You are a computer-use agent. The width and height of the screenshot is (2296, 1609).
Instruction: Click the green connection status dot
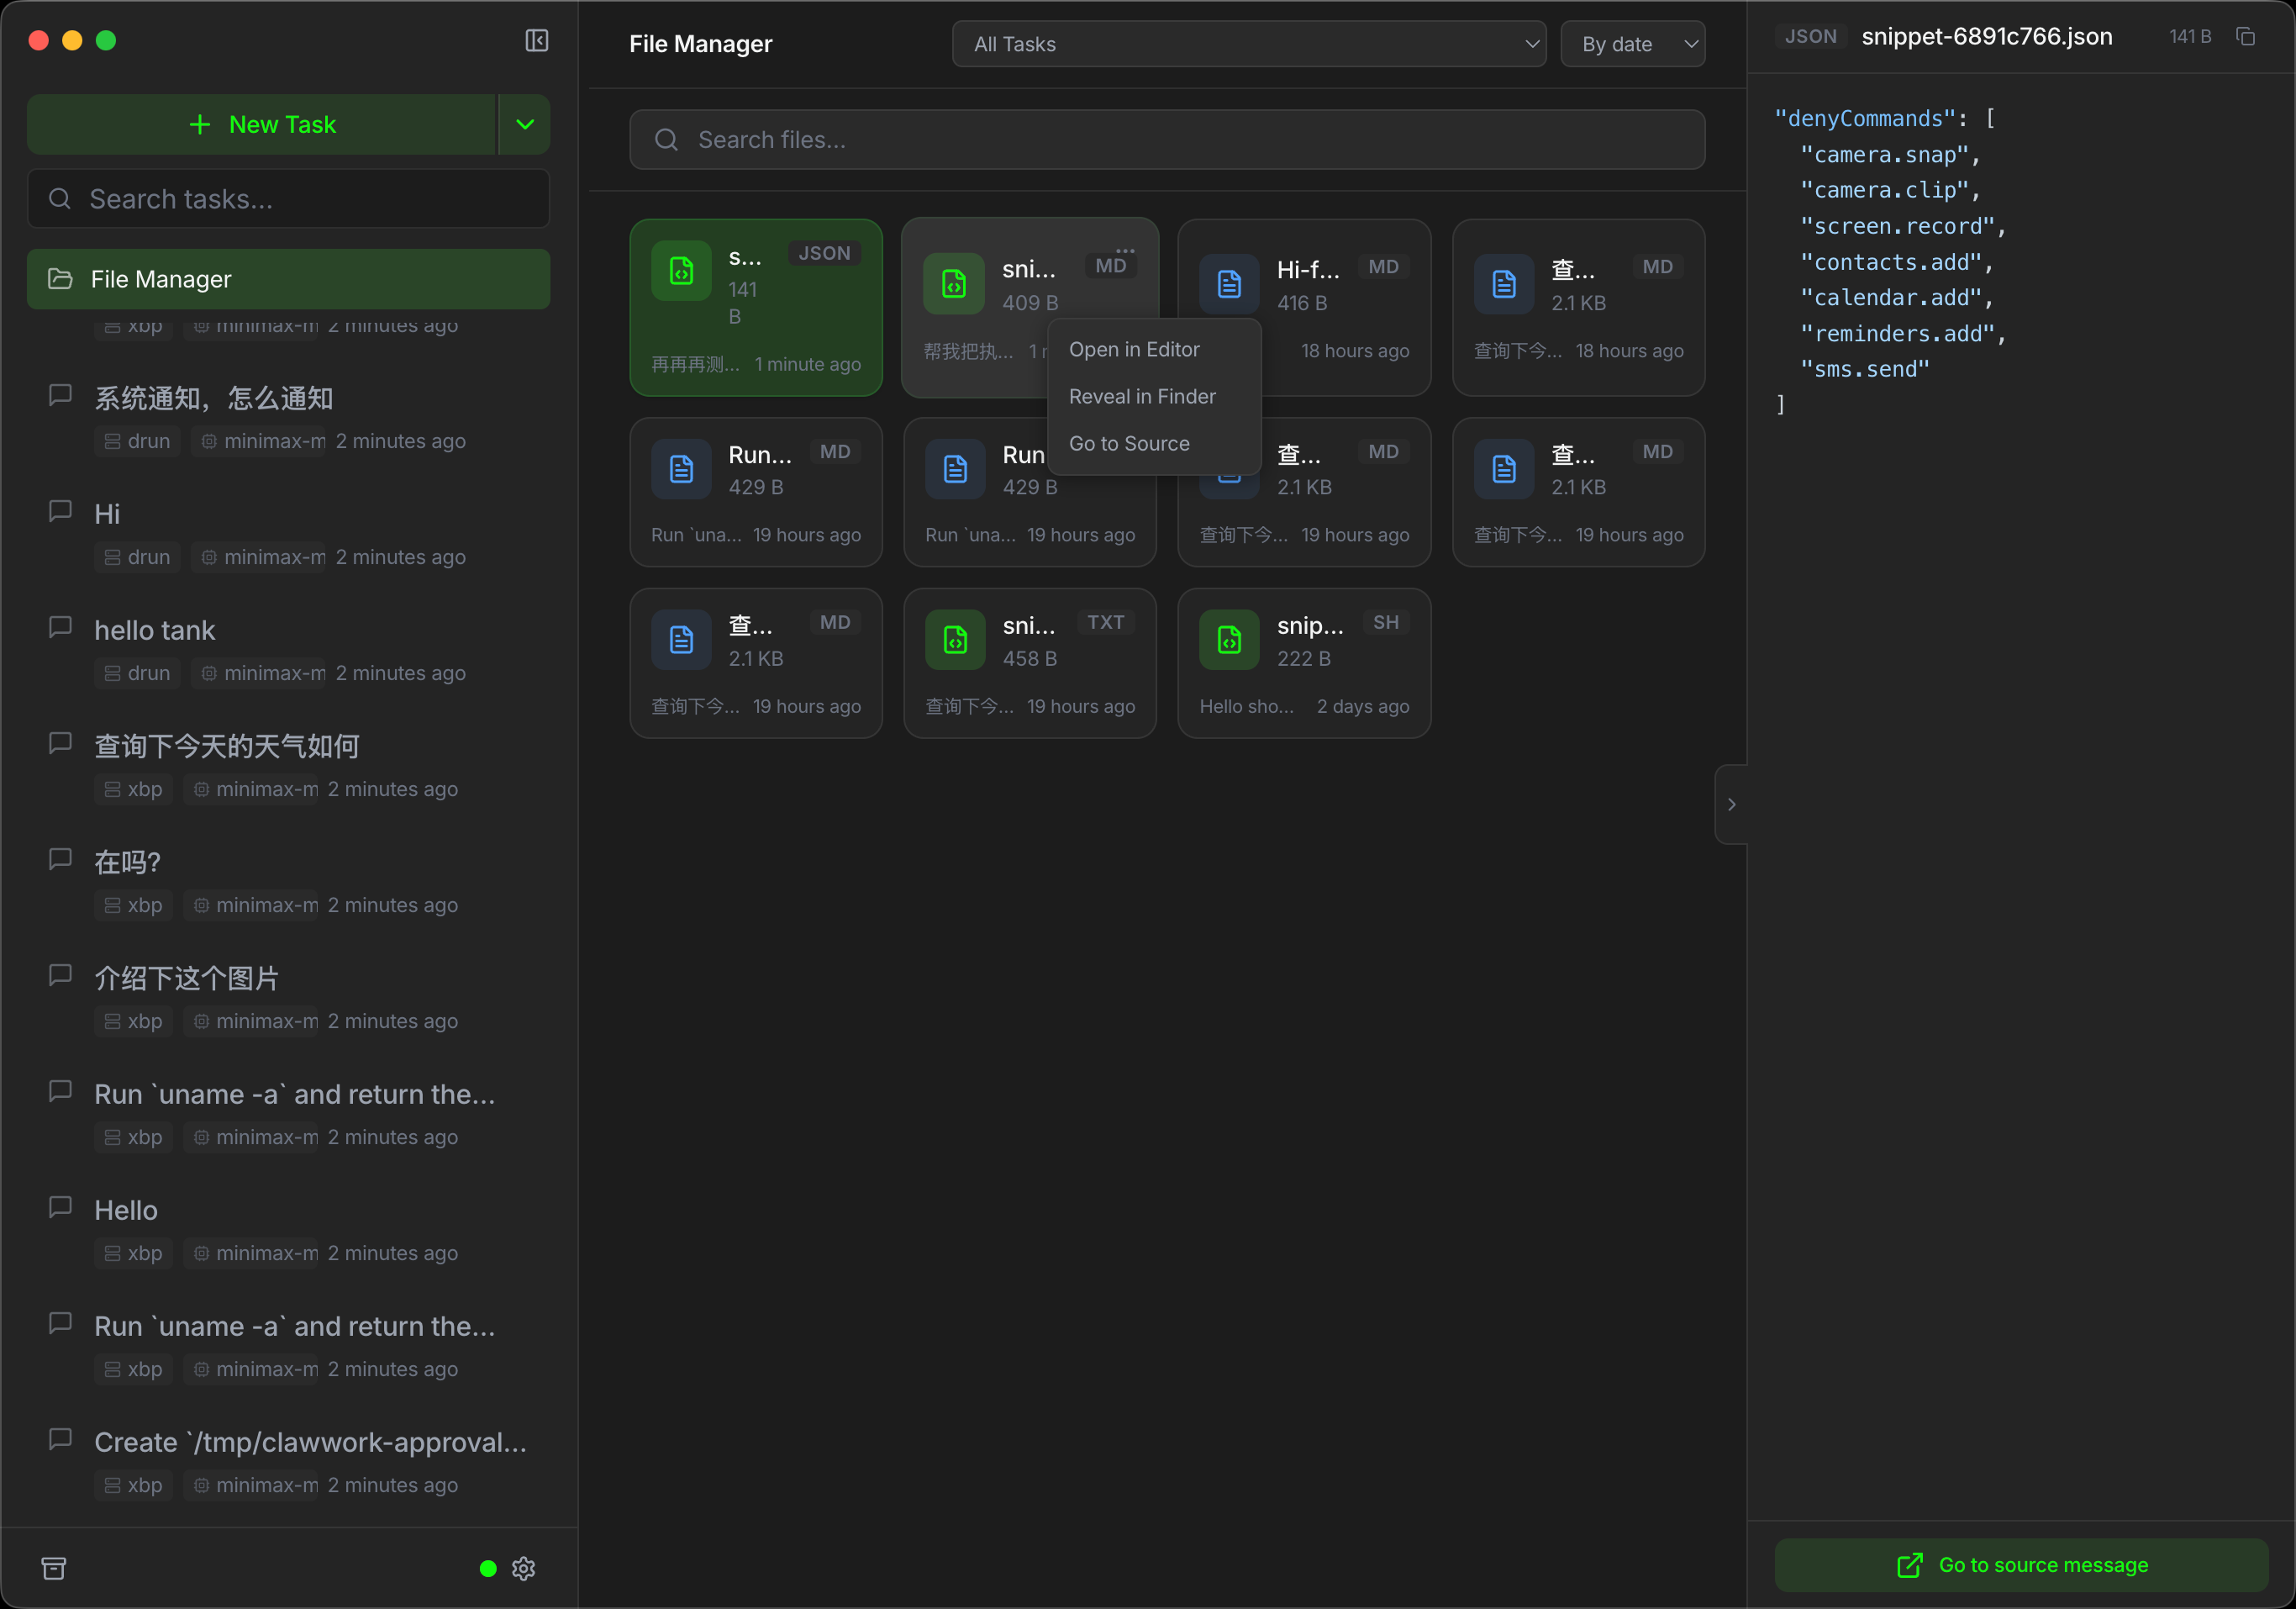(x=488, y=1567)
